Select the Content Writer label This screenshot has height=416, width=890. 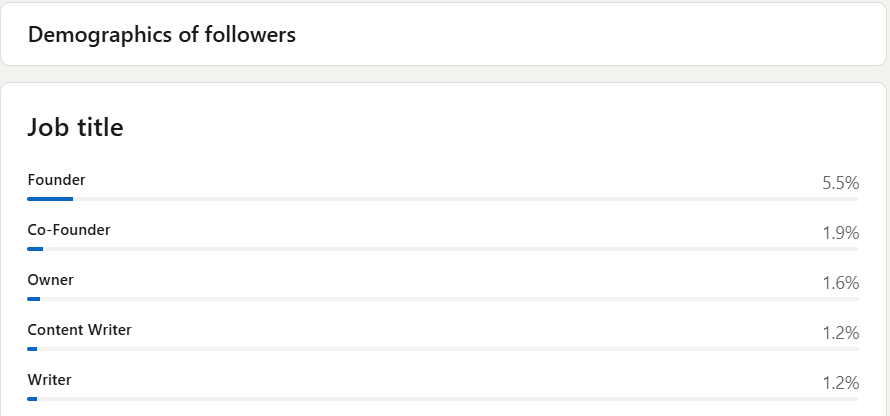[79, 330]
